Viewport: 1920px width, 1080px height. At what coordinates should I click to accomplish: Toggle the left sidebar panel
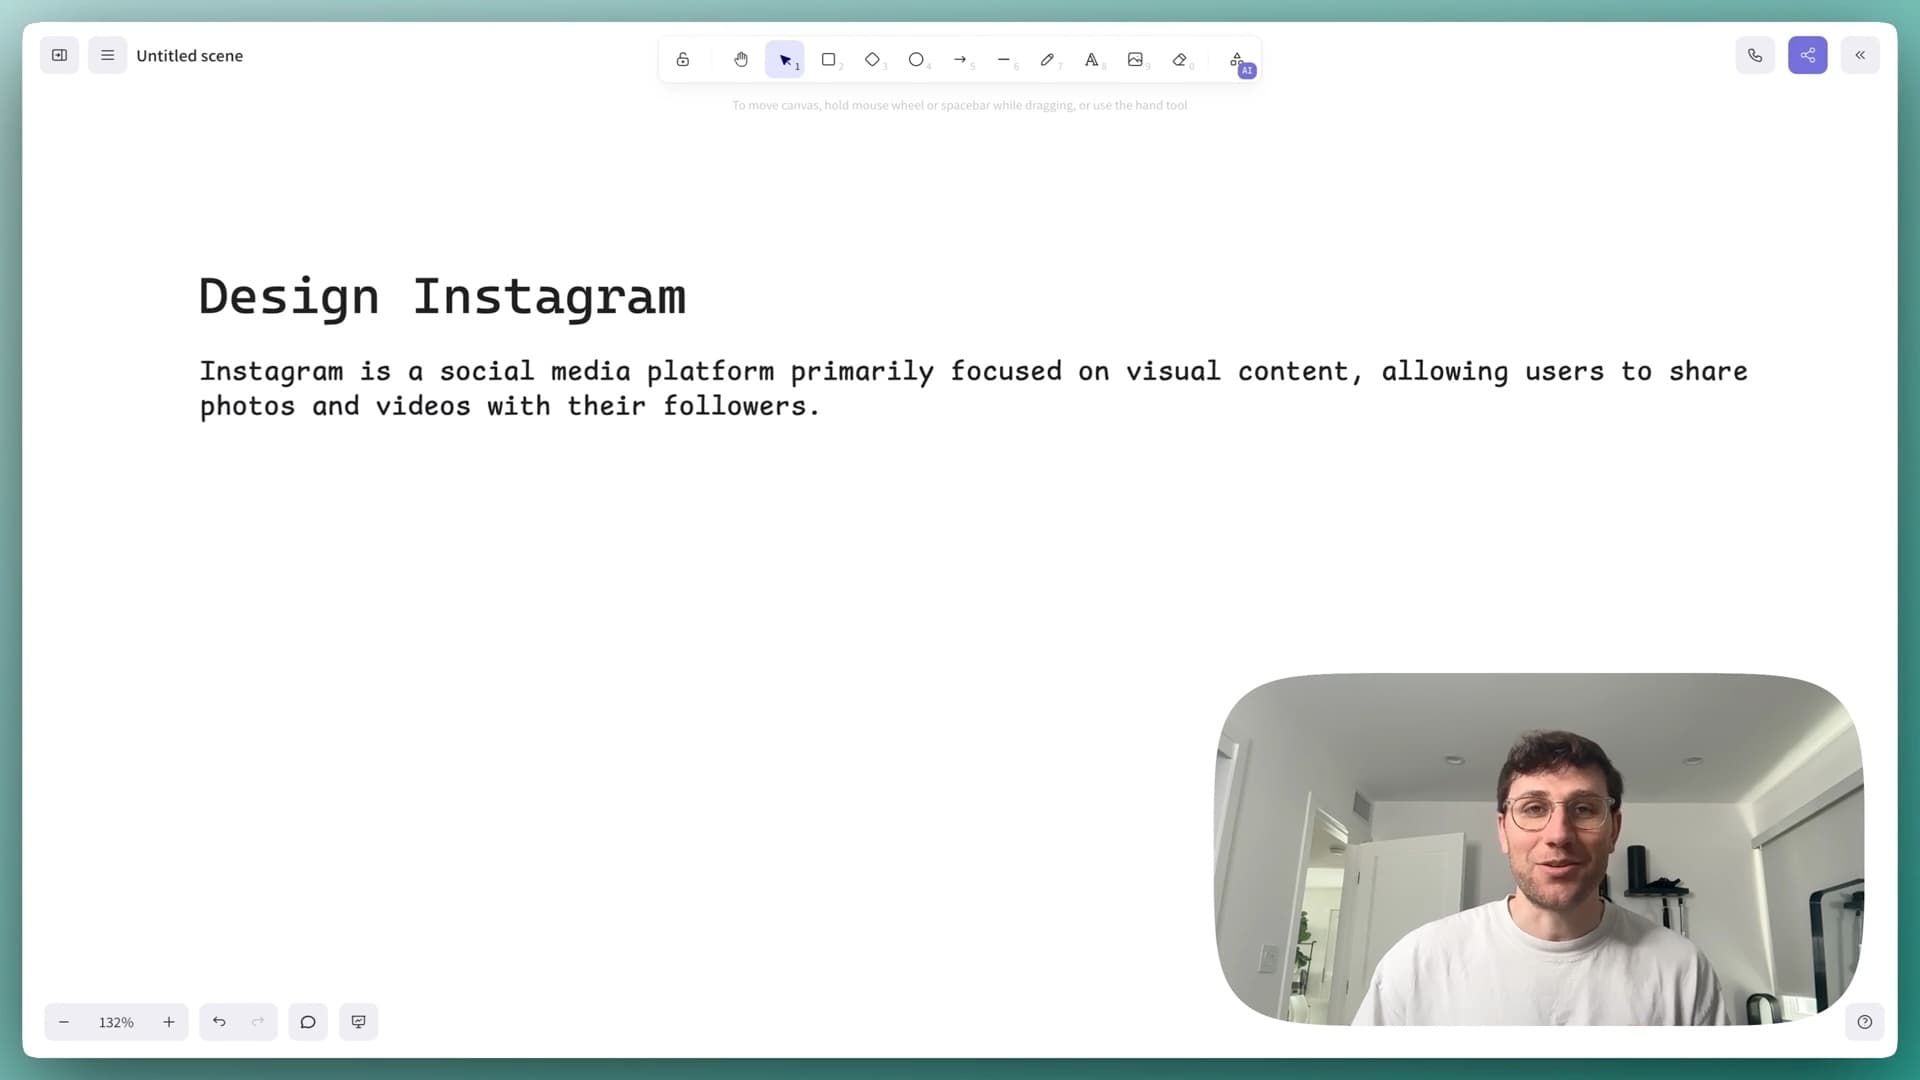pos(60,56)
